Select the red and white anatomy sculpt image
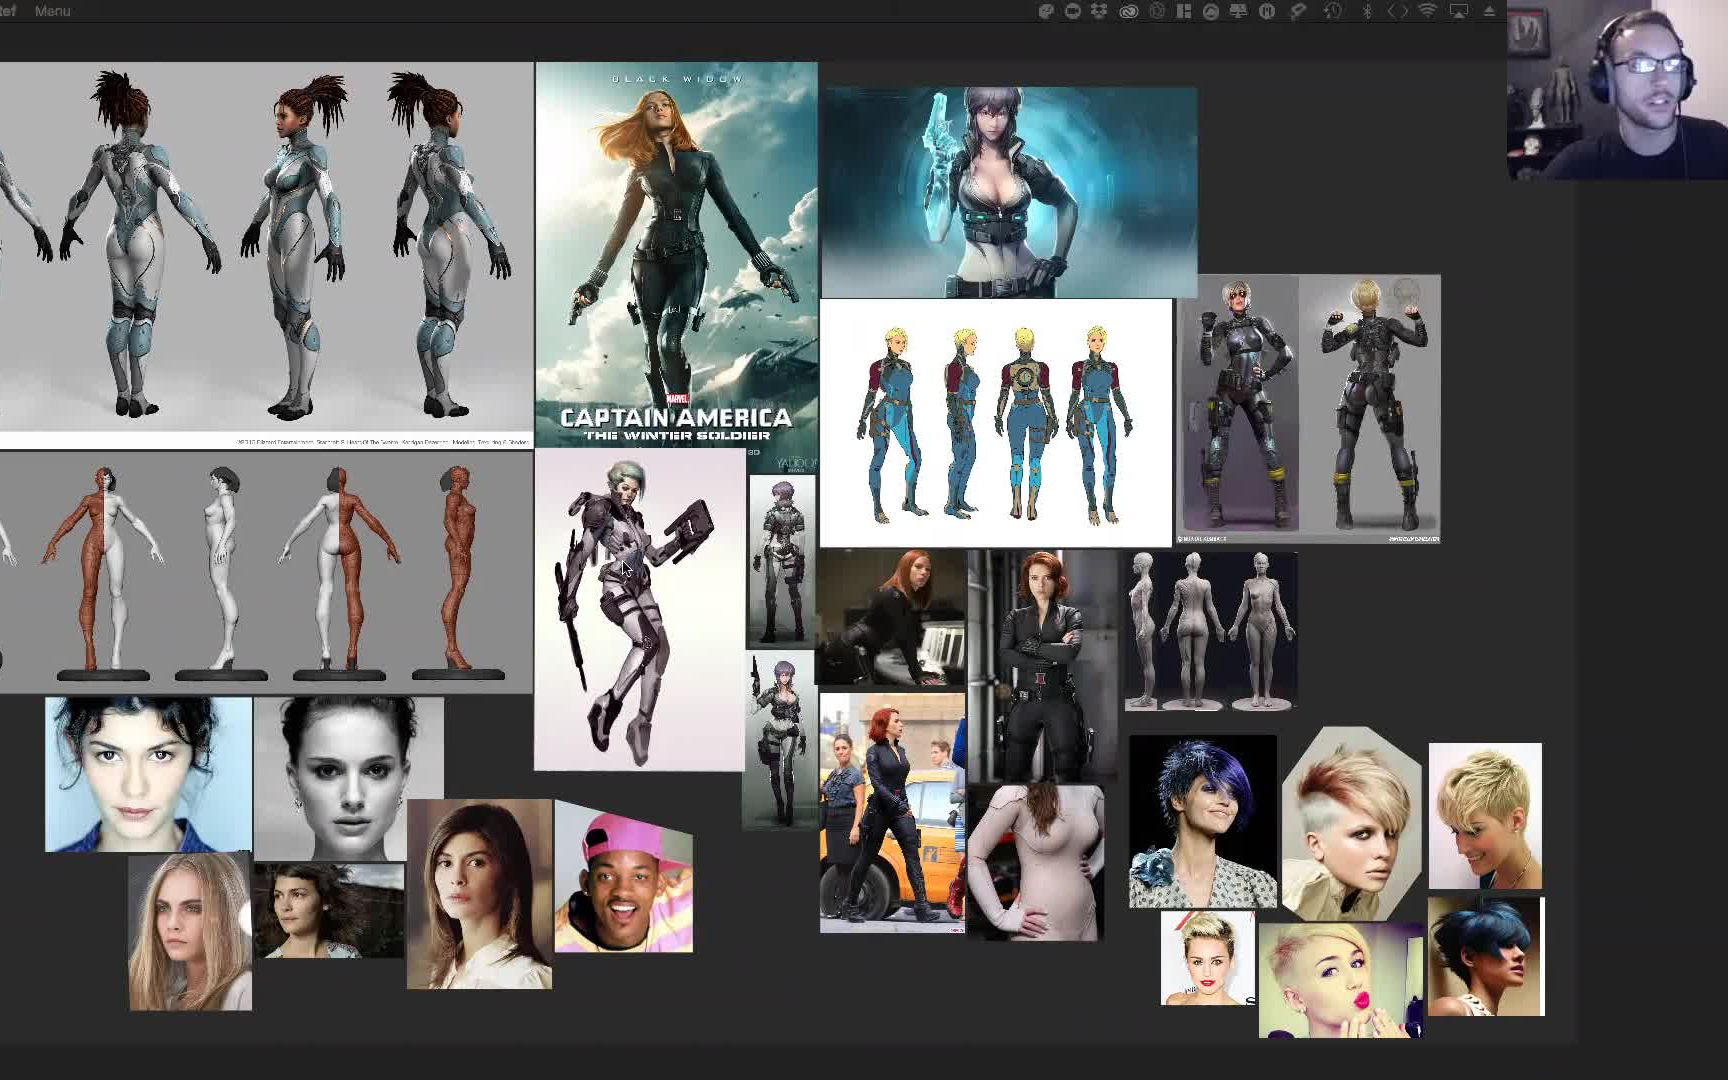 click(266, 572)
